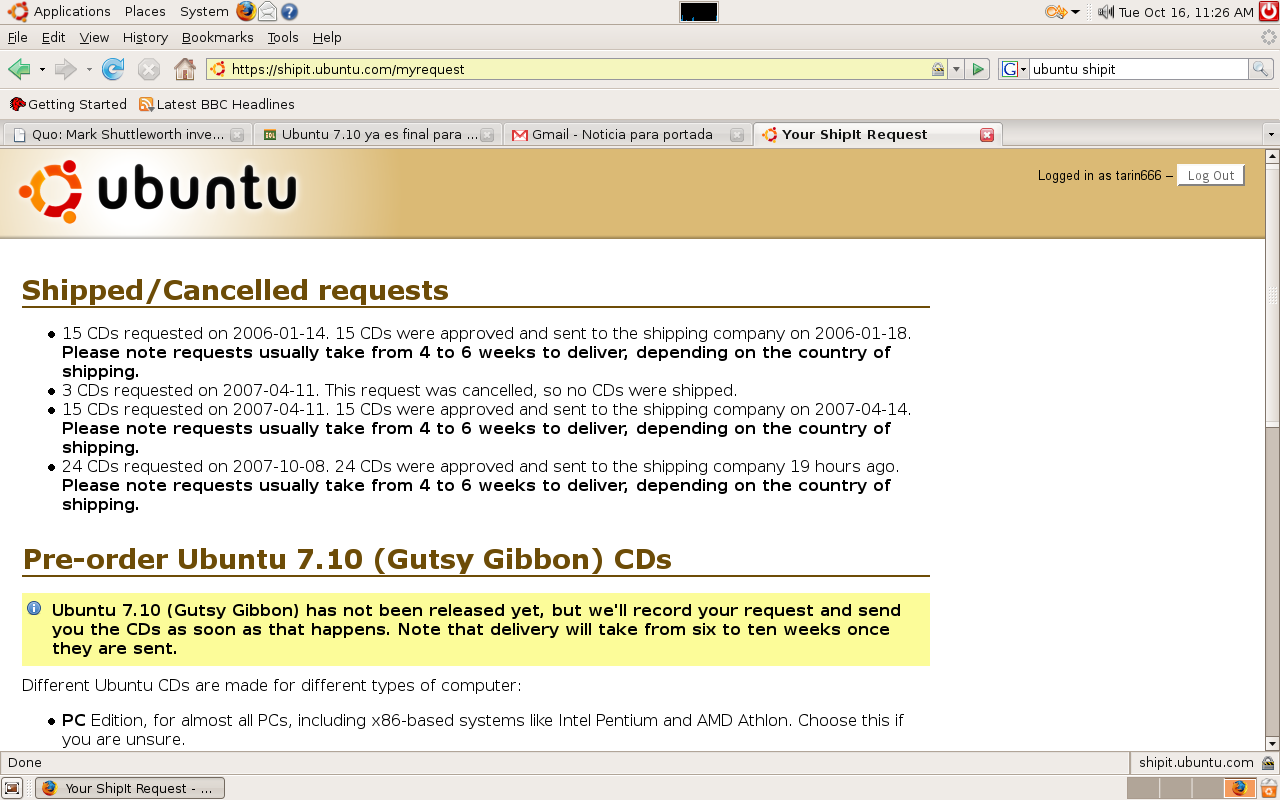
Task: Click the search box containing ubuntu shipit
Action: pyautogui.click(x=1138, y=69)
